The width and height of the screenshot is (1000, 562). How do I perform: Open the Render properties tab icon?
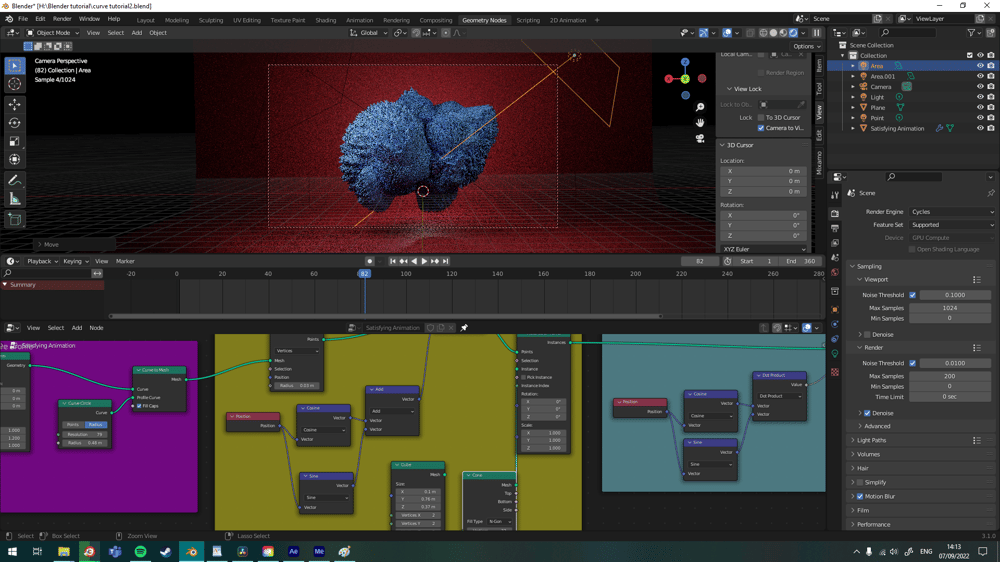point(835,214)
